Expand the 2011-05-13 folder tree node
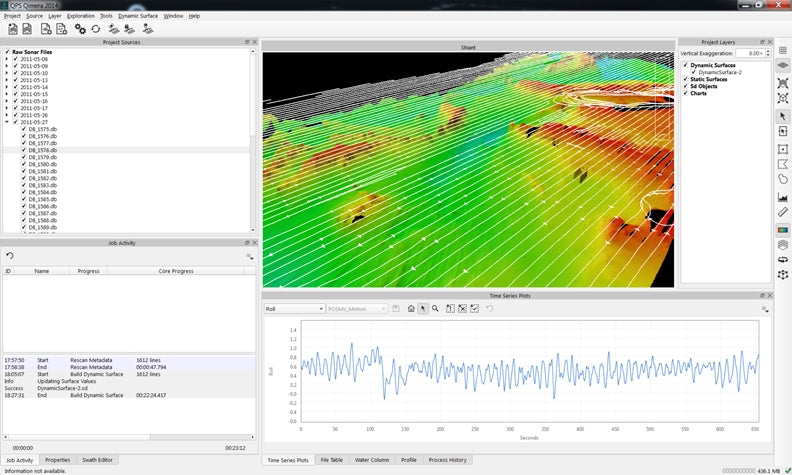This screenshot has width=792, height=475. 7,80
